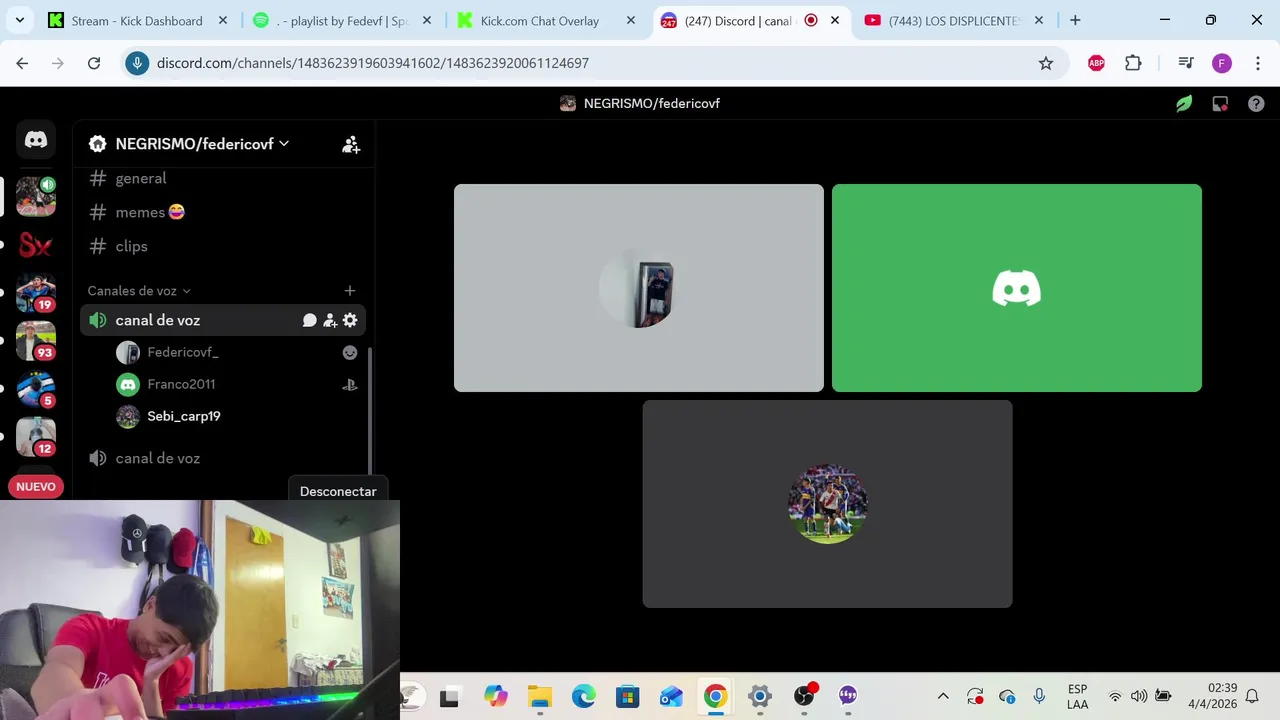This screenshot has width=1280, height=720.
Task: Open ESP LAA keyboard language switcher
Action: [1077, 696]
